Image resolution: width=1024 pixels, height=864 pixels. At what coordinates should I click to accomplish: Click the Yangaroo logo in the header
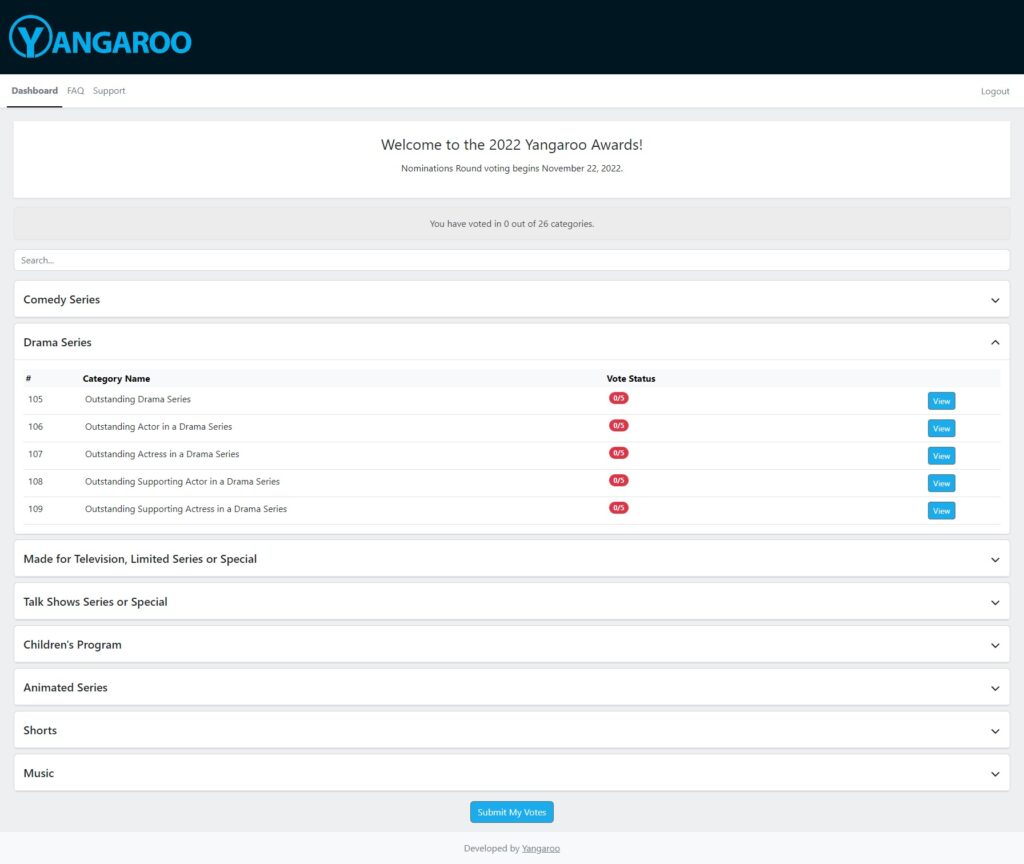[x=100, y=38]
